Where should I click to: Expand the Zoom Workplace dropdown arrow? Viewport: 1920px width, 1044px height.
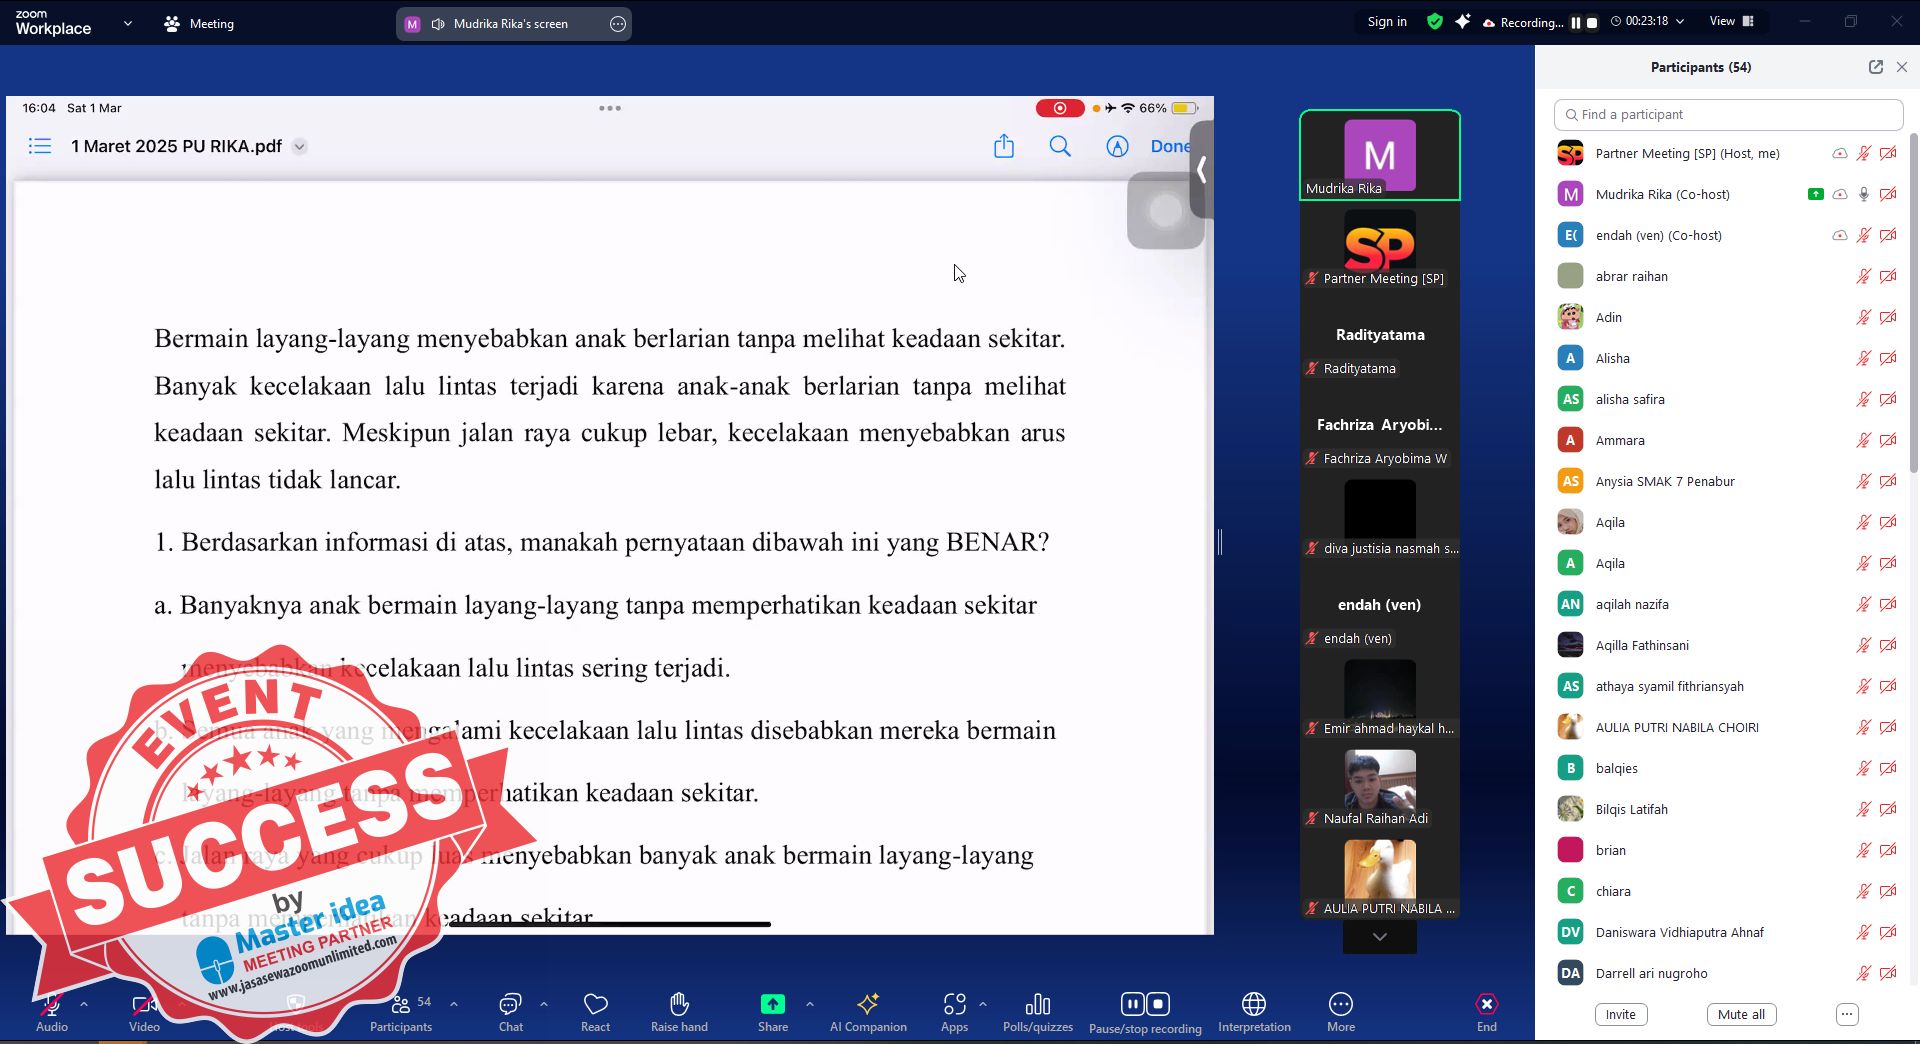pyautogui.click(x=127, y=23)
